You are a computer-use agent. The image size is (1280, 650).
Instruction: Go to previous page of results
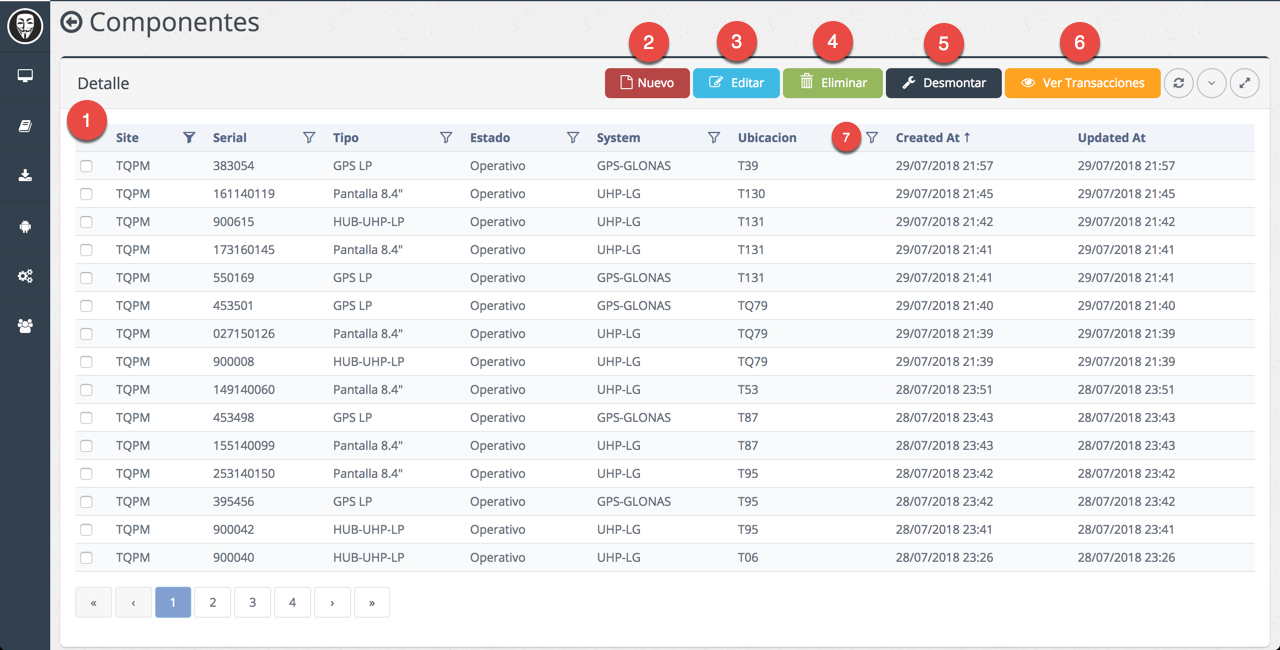(x=133, y=602)
